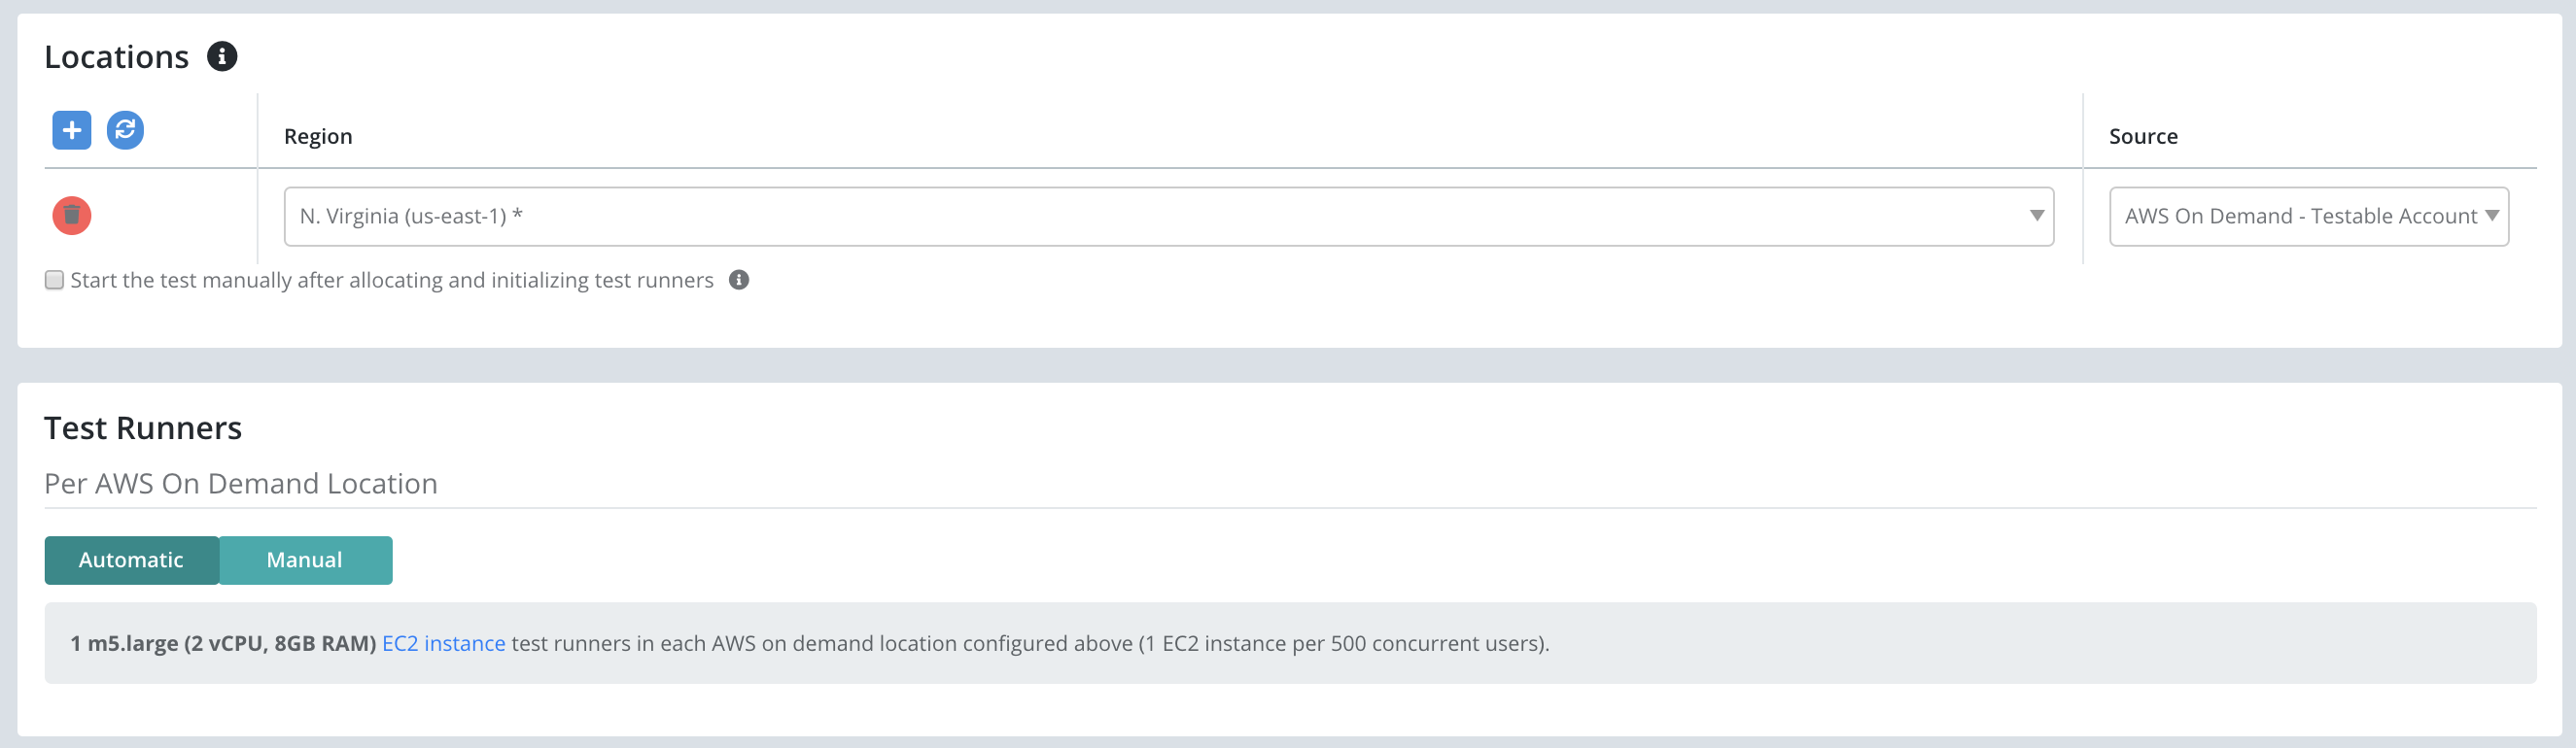Select the Automatic test runners tab
2576x748 pixels.
click(132, 560)
